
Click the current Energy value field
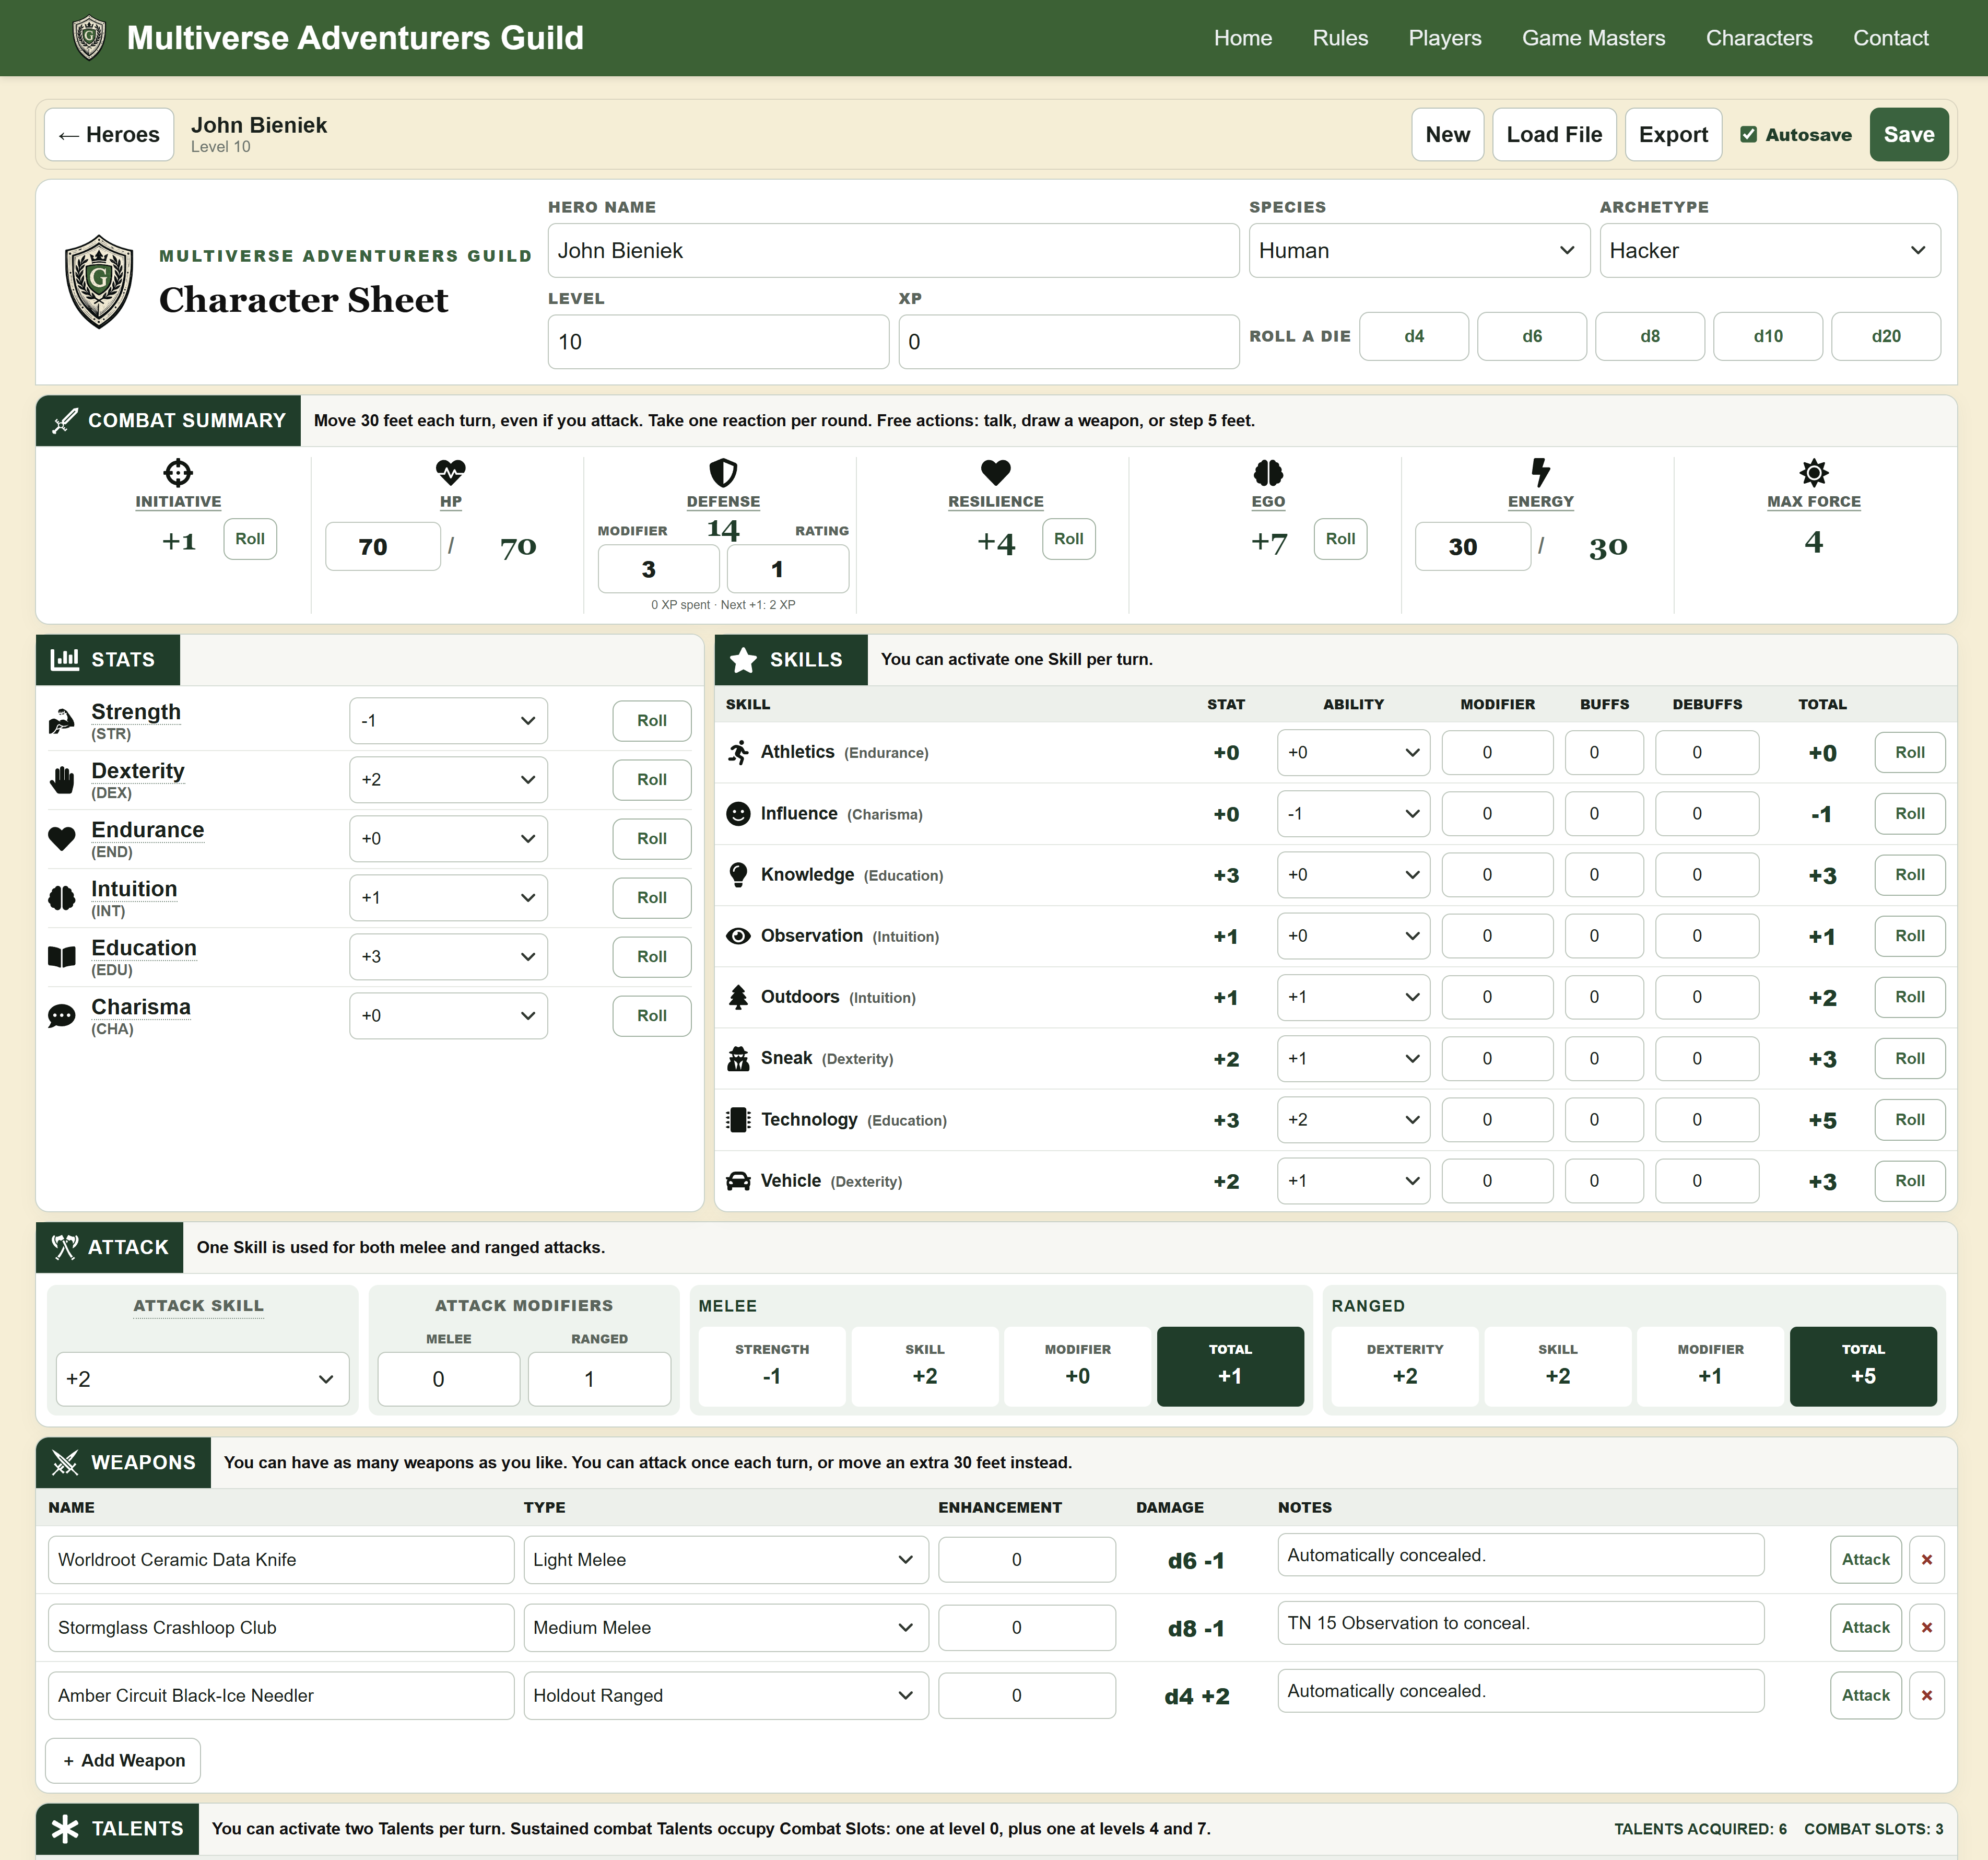[x=1473, y=547]
